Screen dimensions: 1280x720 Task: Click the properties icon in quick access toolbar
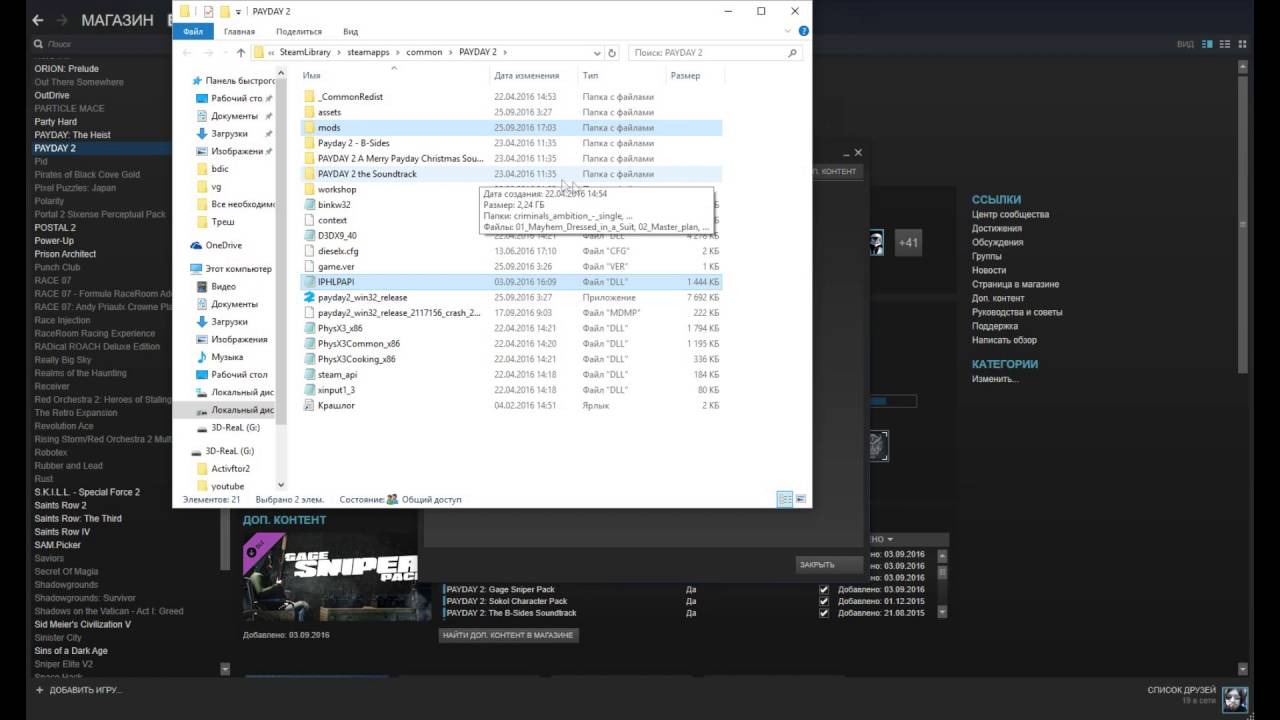(208, 11)
